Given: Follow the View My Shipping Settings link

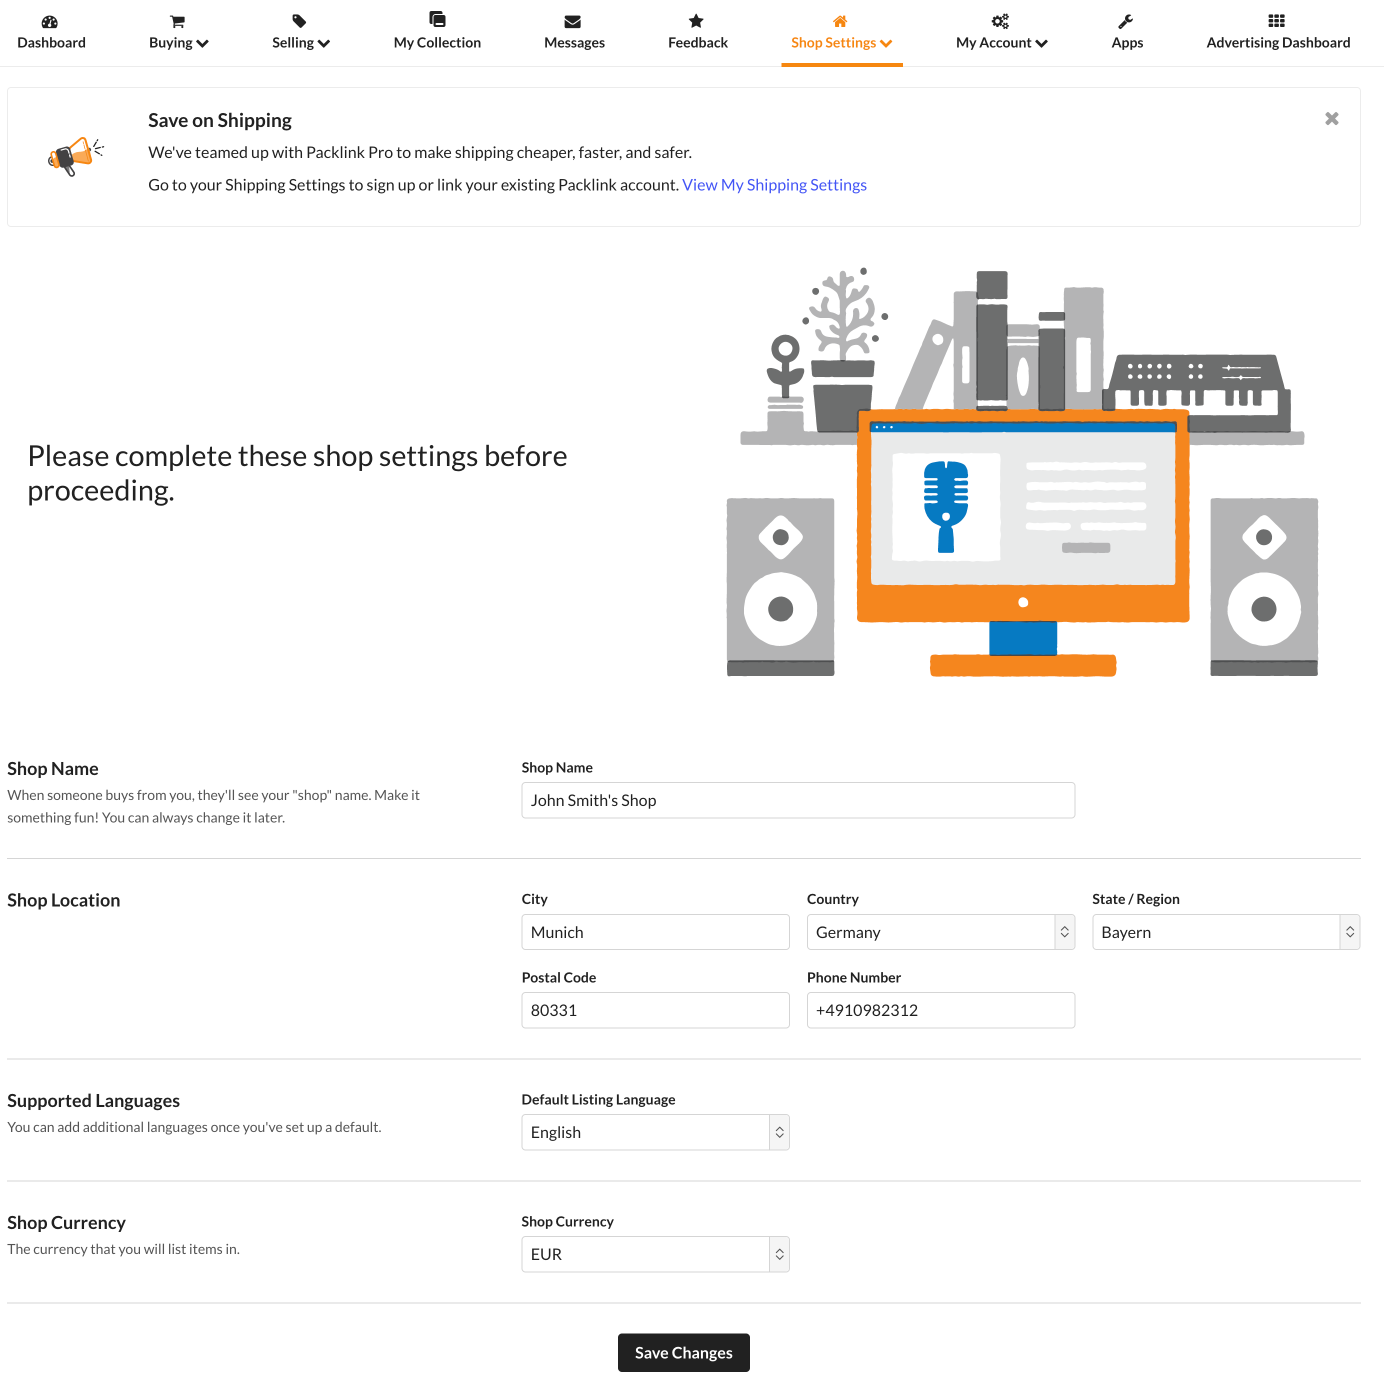Looking at the screenshot, I should [774, 185].
